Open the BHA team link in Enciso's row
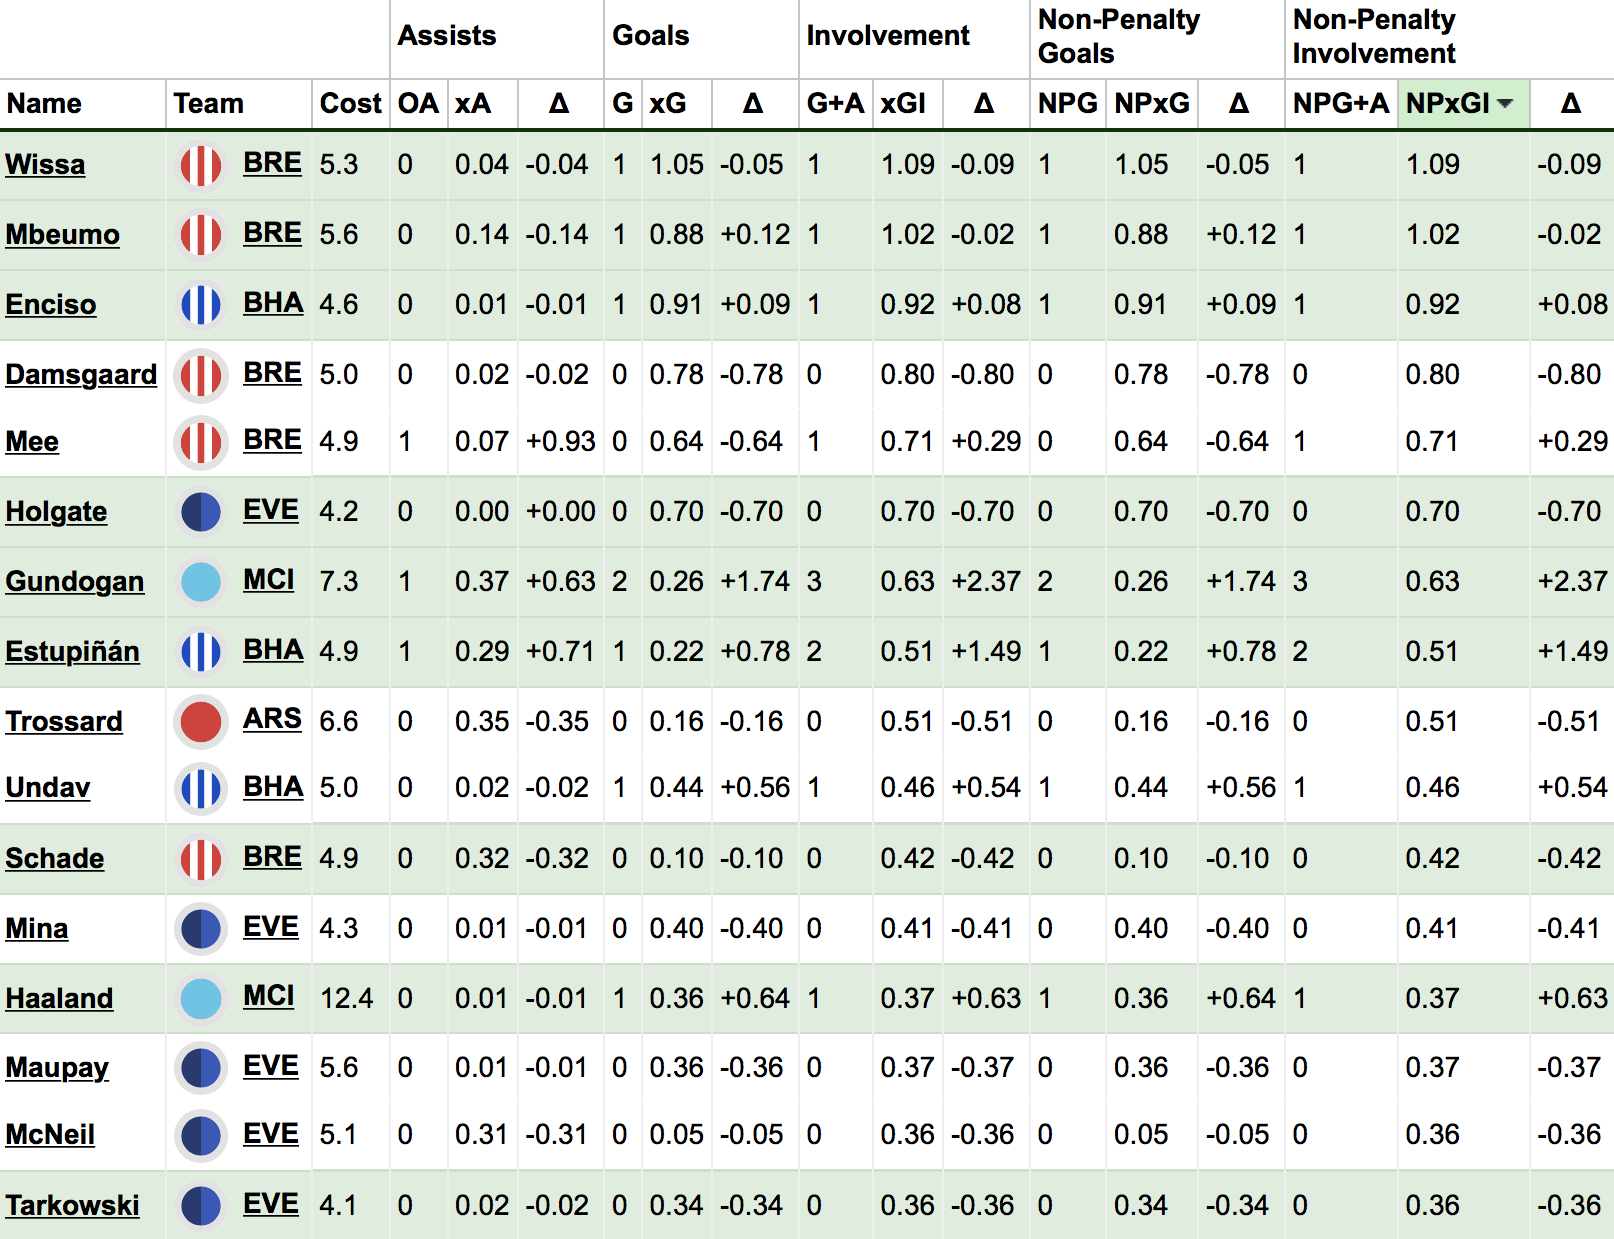This screenshot has width=1614, height=1239. (x=273, y=303)
